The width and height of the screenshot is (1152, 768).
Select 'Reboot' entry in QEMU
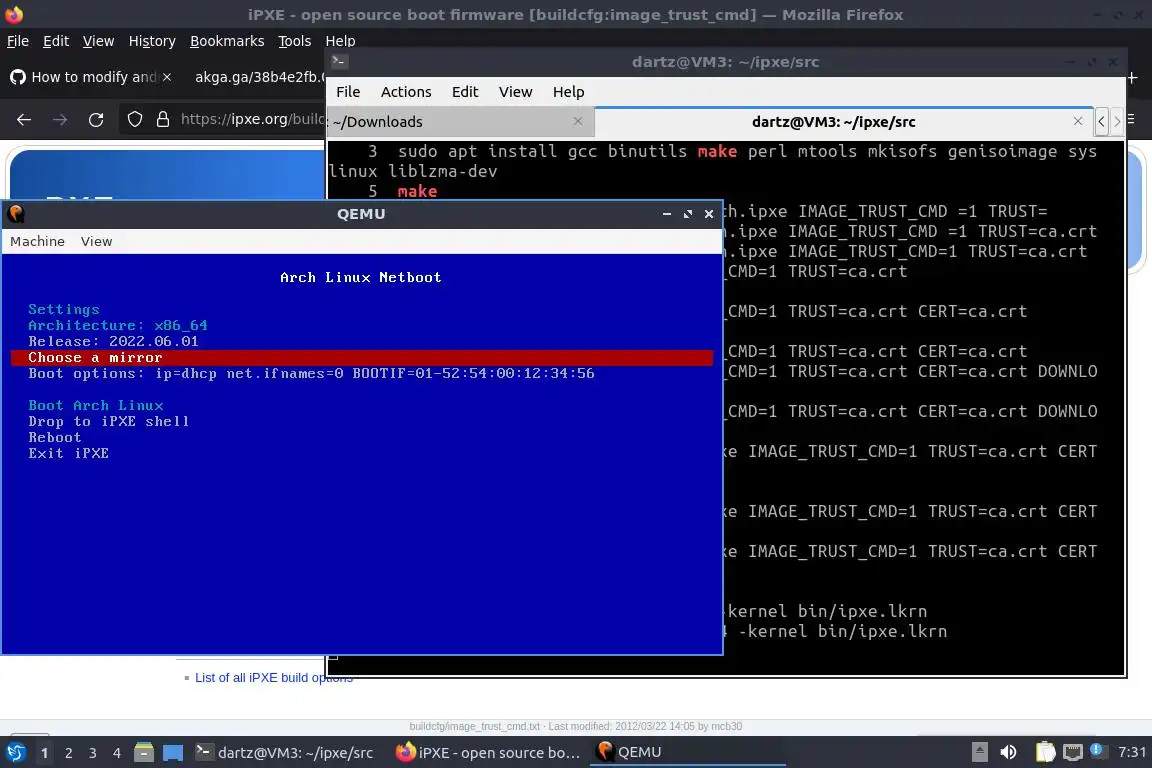(55, 438)
